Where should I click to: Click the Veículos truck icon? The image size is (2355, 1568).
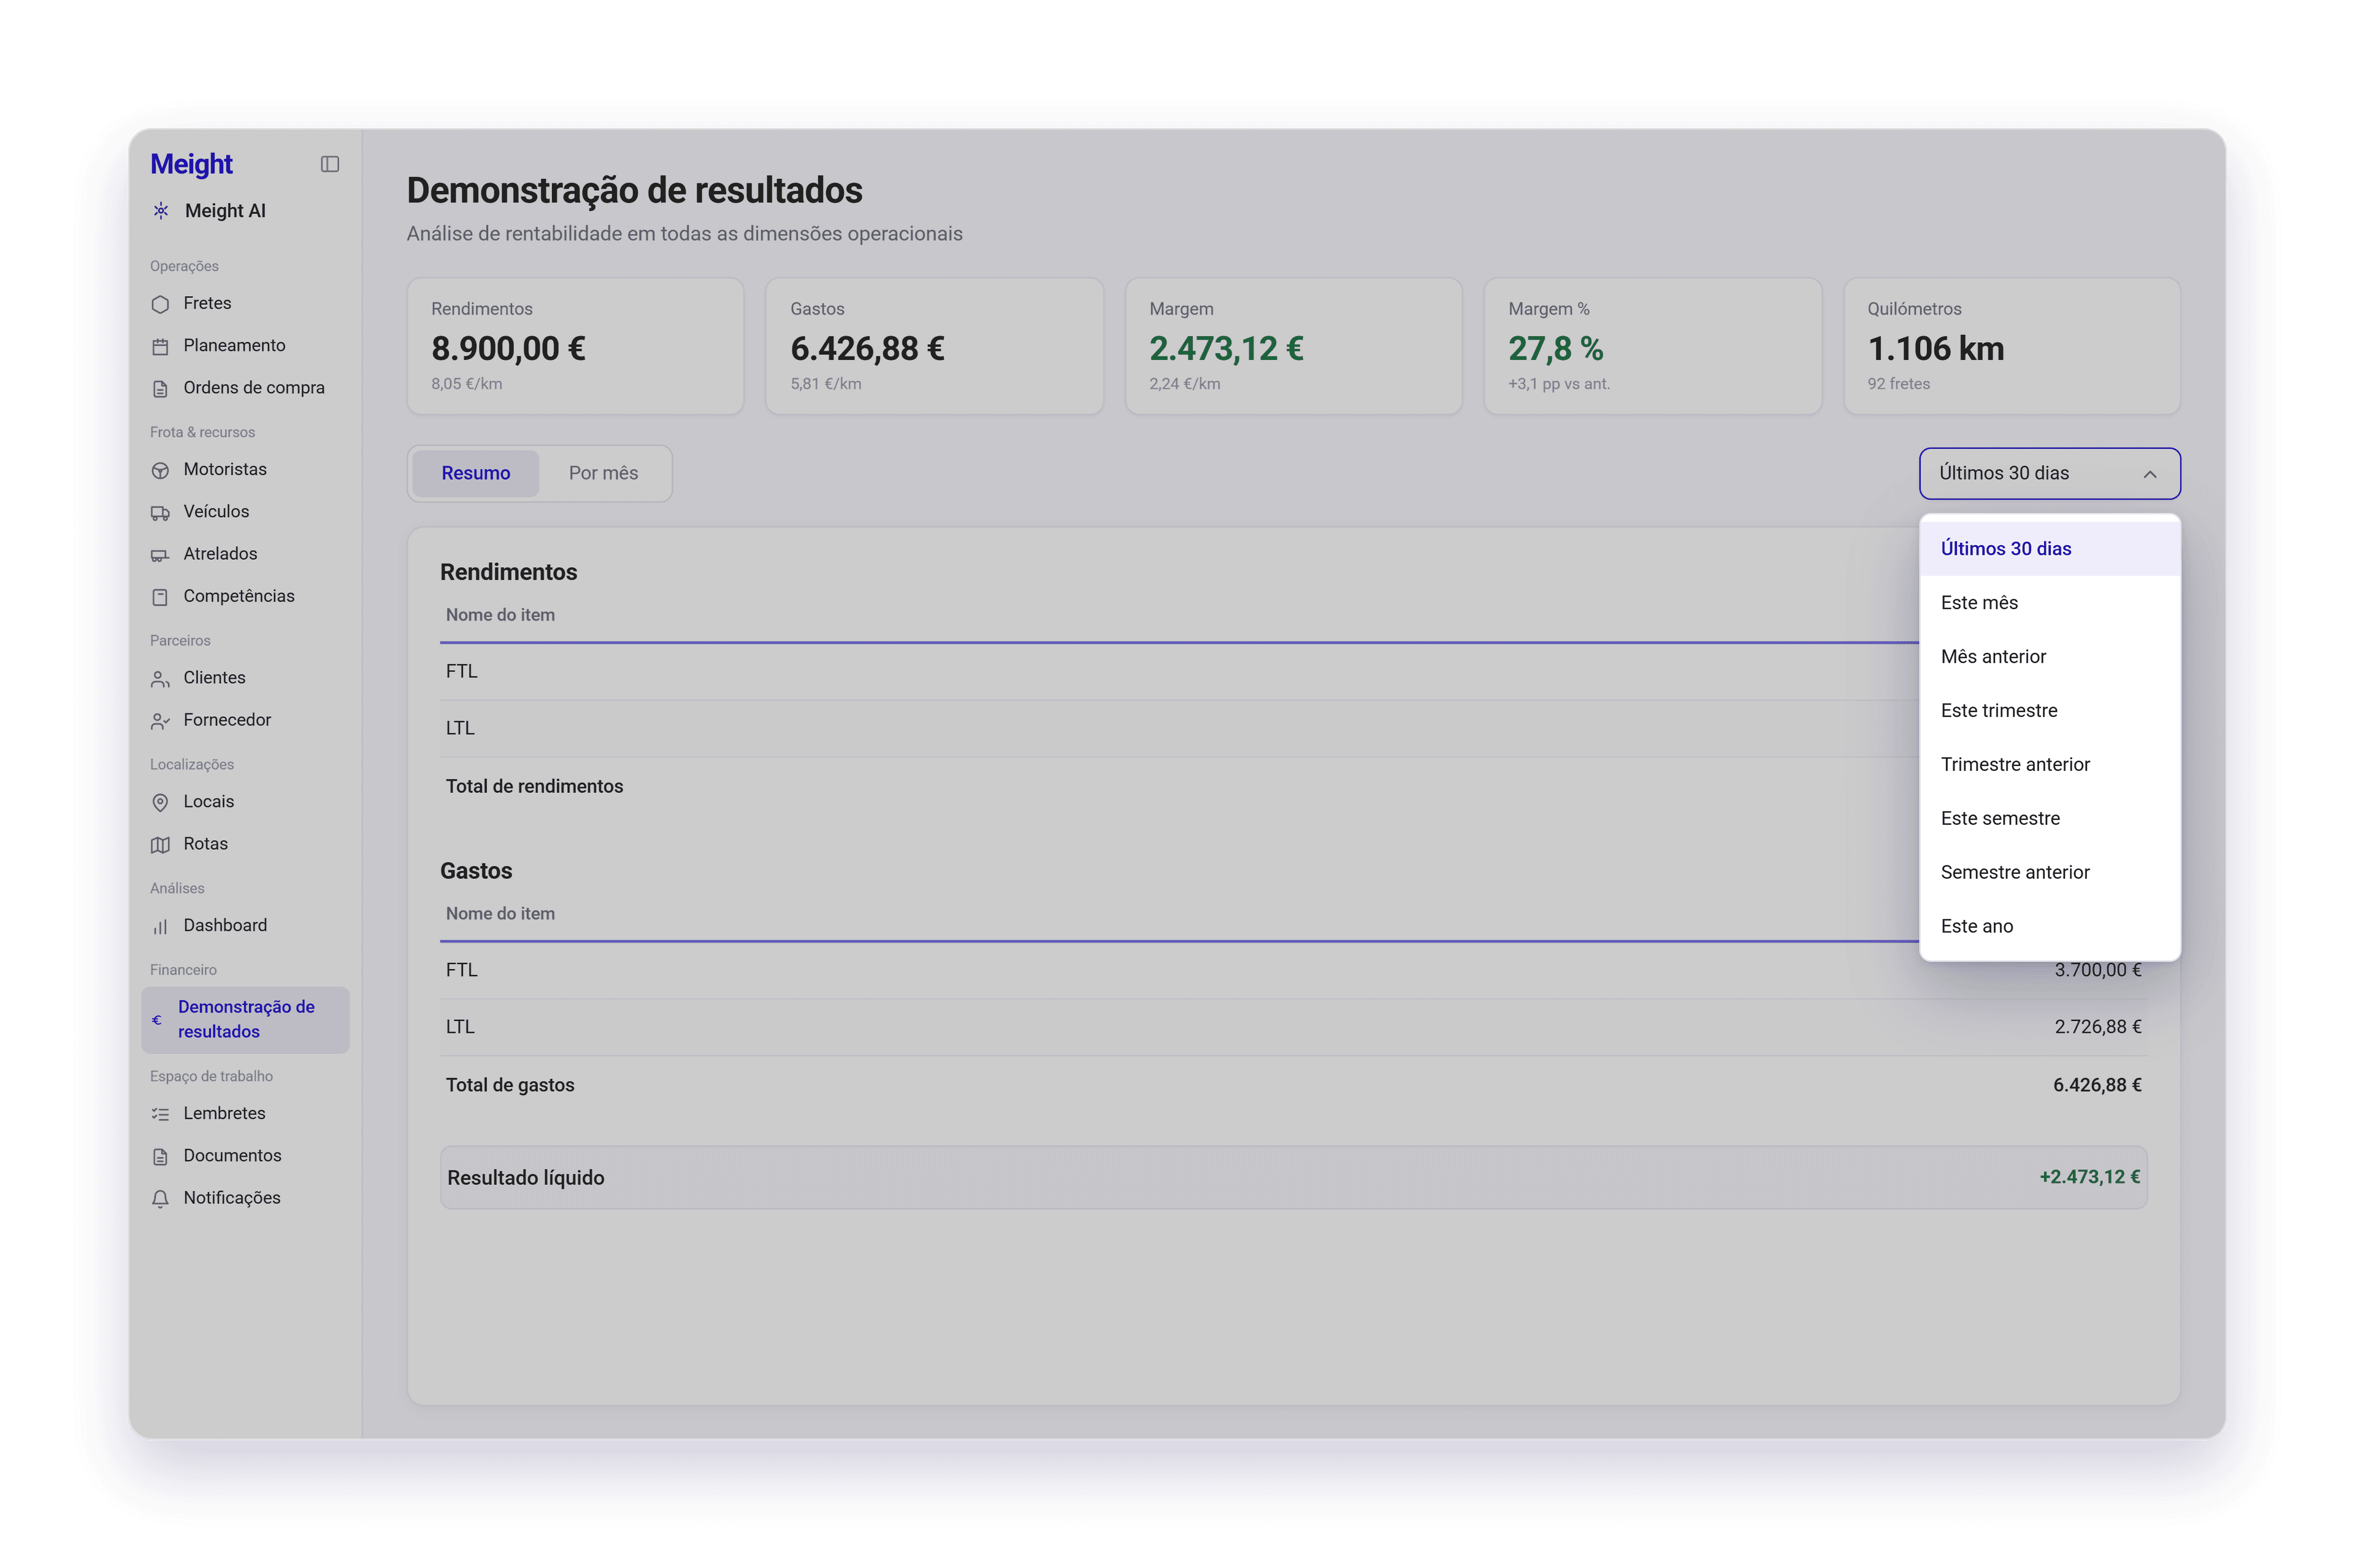[x=160, y=512]
